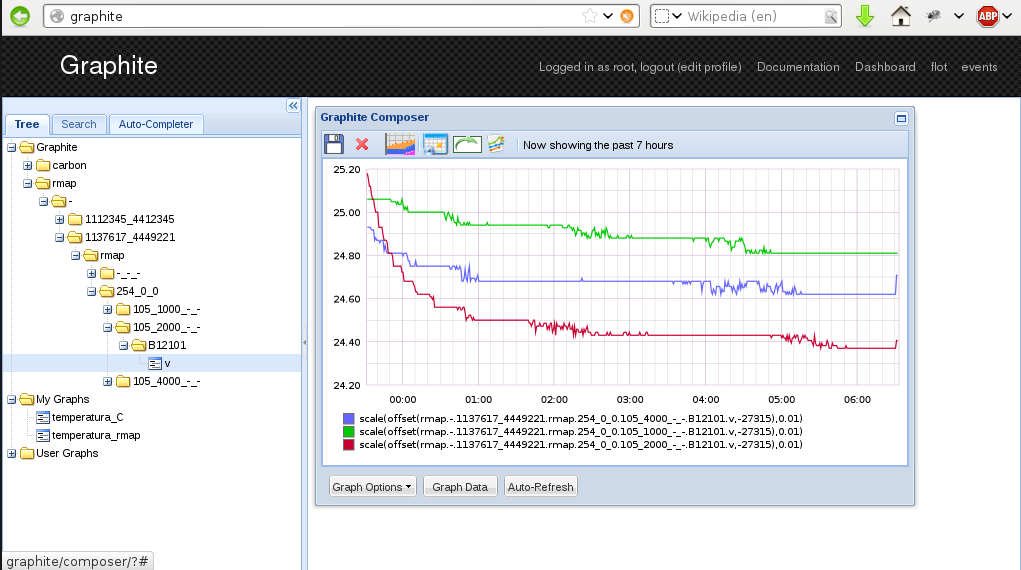This screenshot has height=570, width=1021.
Task: Select the v metric leaf icon
Action: (155, 363)
